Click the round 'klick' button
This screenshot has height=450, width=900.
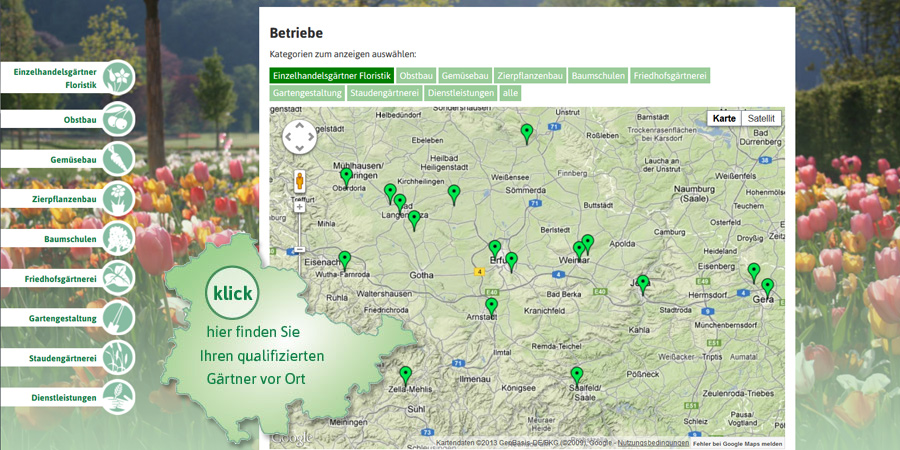pyautogui.click(x=232, y=293)
